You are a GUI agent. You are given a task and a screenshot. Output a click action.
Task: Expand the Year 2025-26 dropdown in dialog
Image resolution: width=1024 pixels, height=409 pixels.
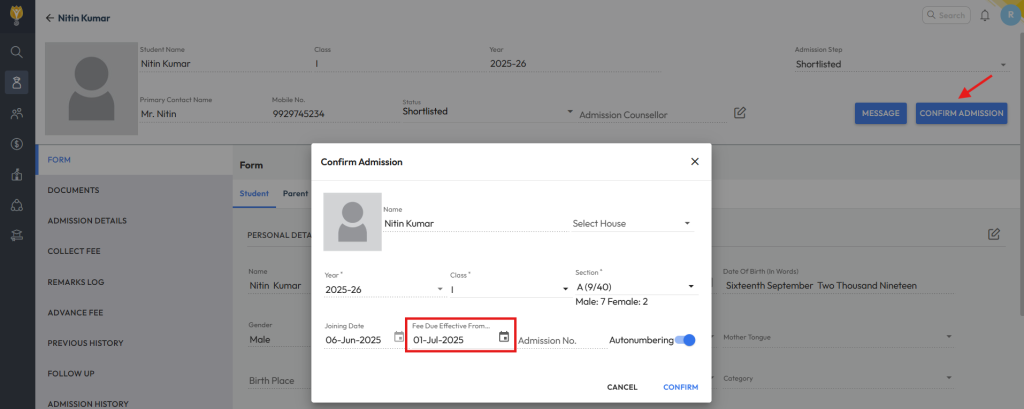click(x=385, y=288)
